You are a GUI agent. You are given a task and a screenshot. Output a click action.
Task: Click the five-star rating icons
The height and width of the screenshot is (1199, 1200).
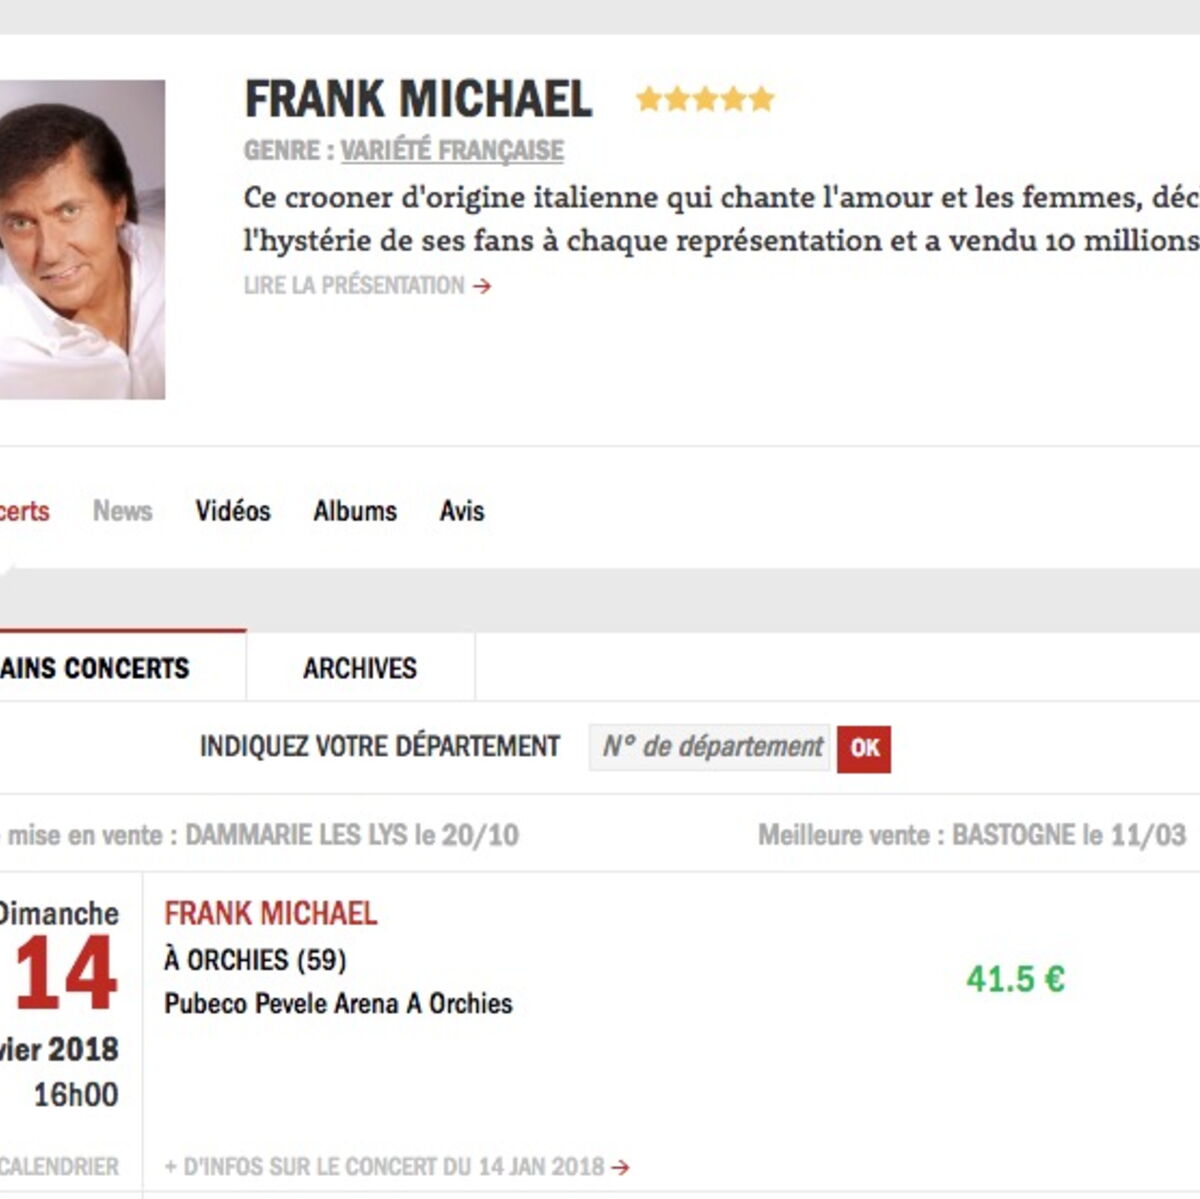coord(705,99)
